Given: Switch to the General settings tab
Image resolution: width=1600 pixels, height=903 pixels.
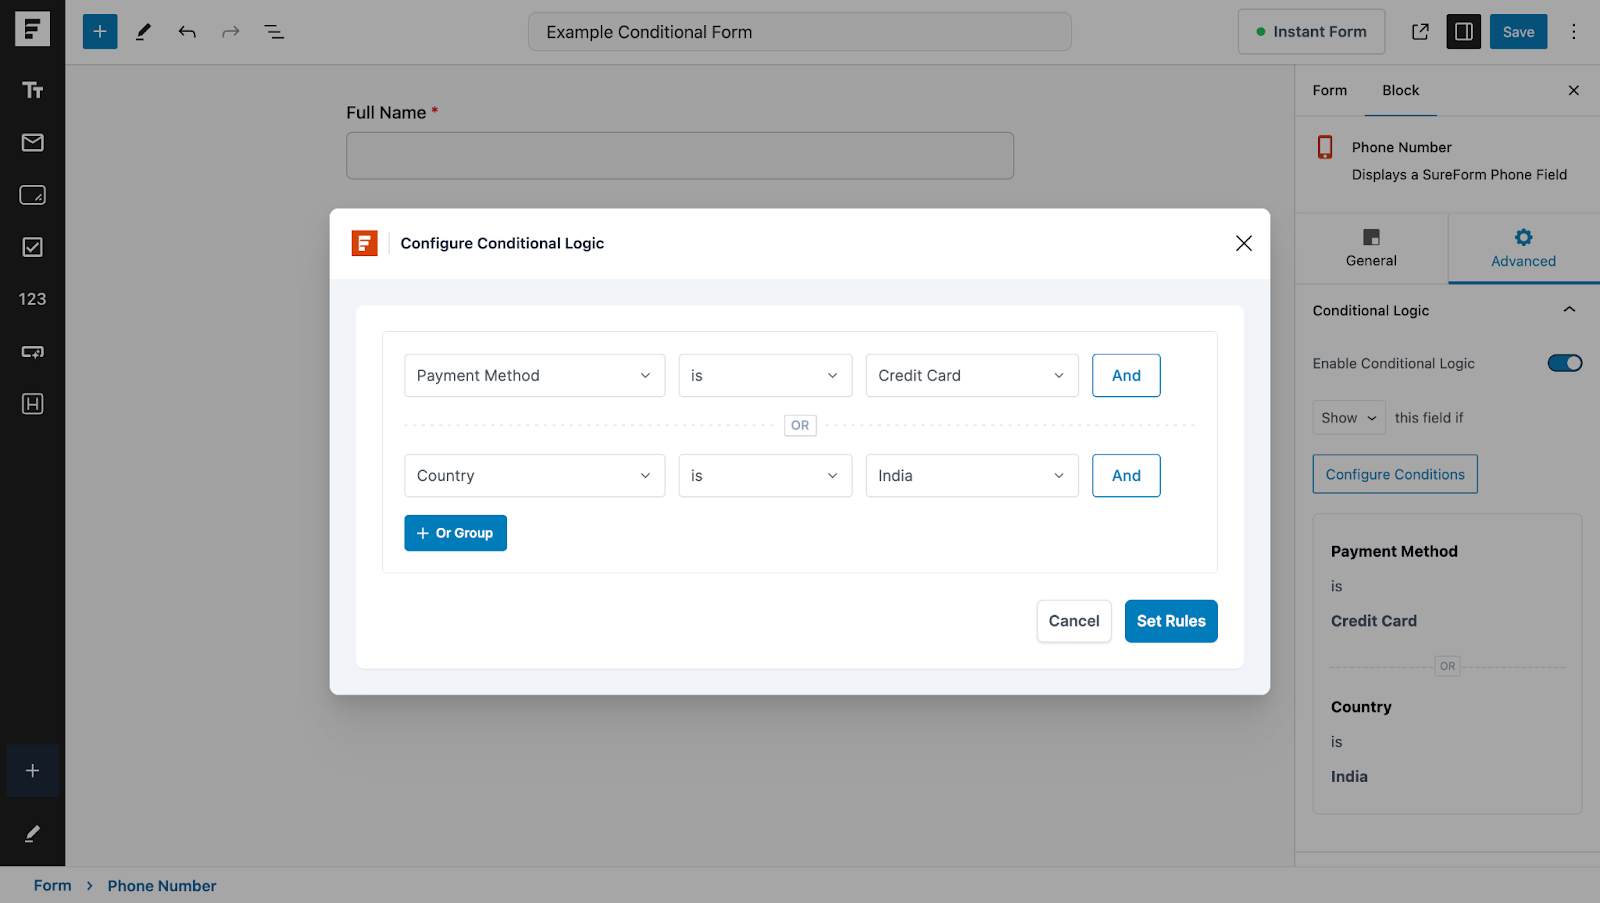Looking at the screenshot, I should tap(1371, 248).
